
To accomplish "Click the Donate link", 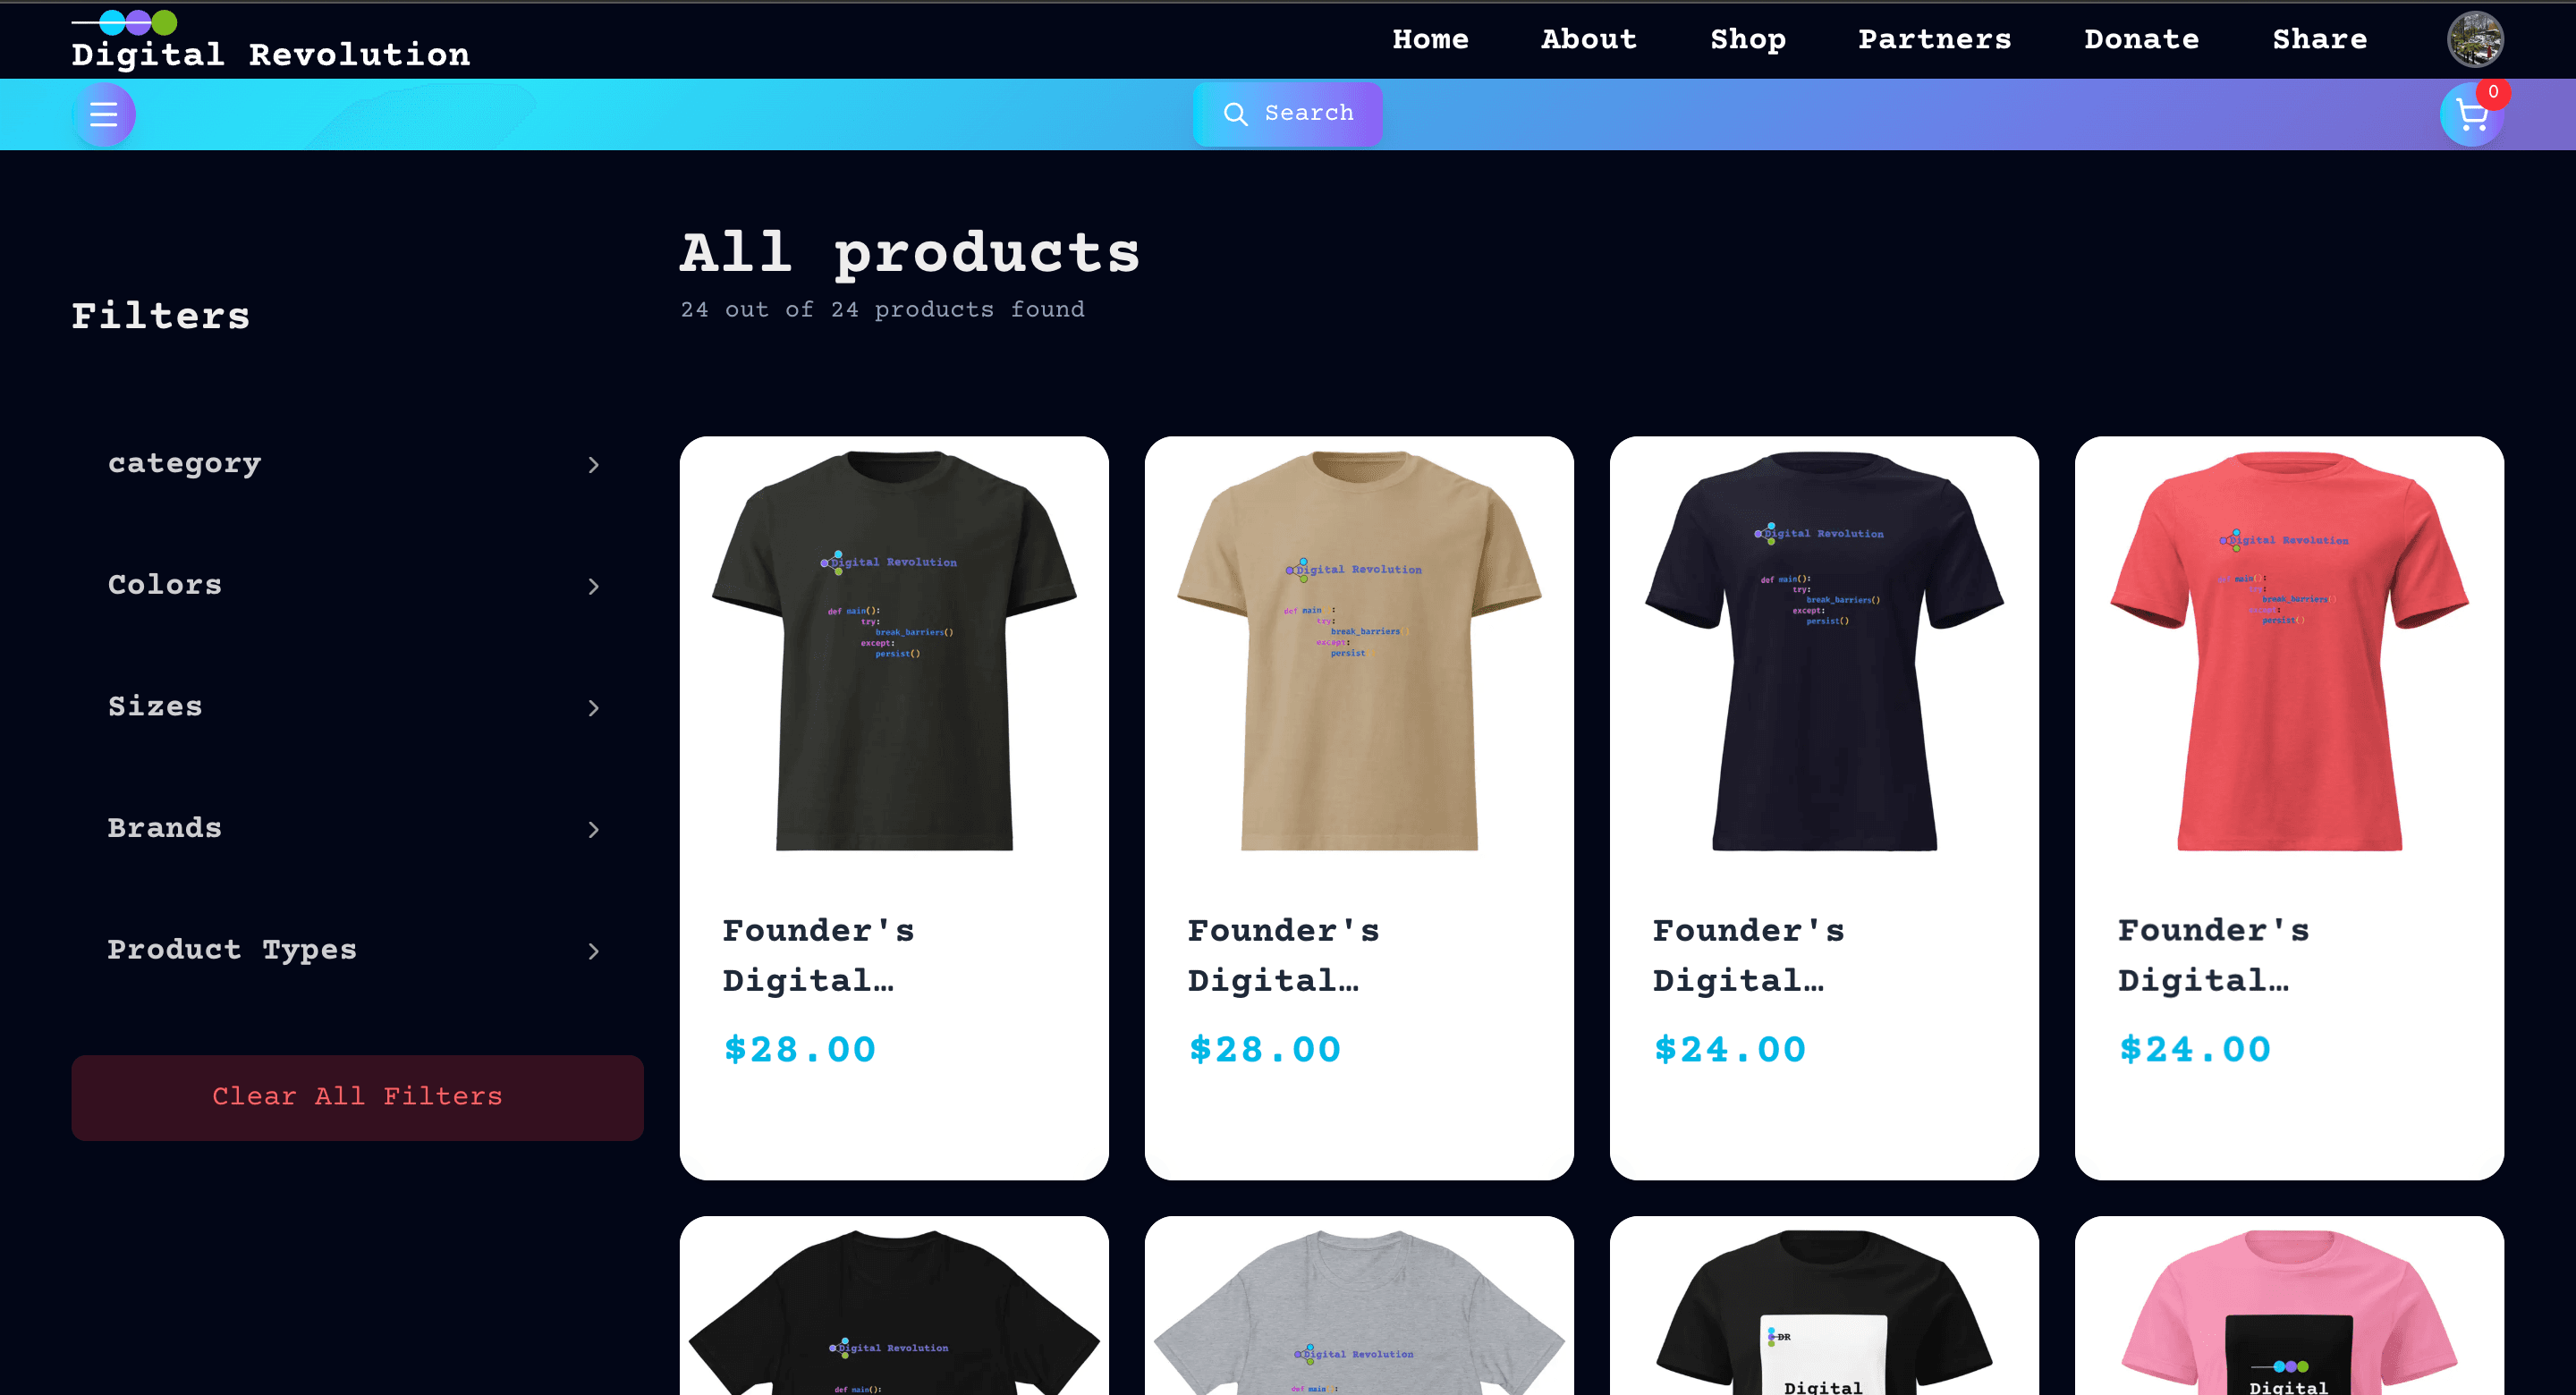I will point(2142,39).
